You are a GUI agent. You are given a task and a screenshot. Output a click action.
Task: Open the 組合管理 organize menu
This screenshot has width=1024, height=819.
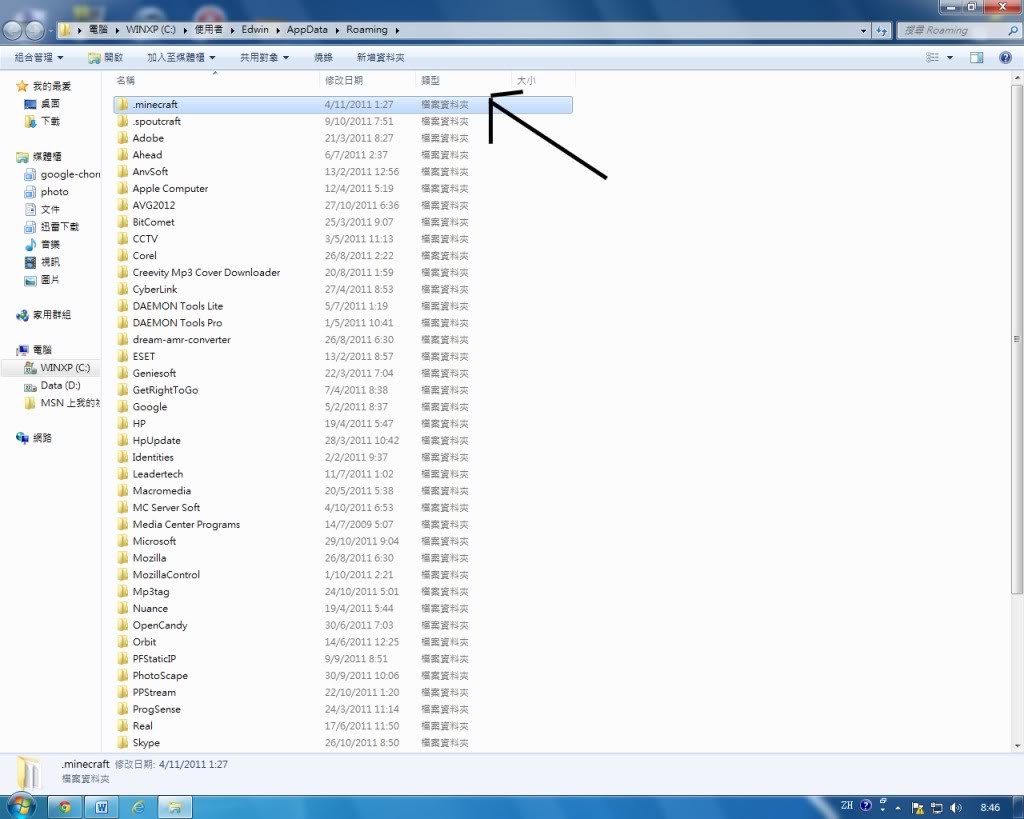39,57
